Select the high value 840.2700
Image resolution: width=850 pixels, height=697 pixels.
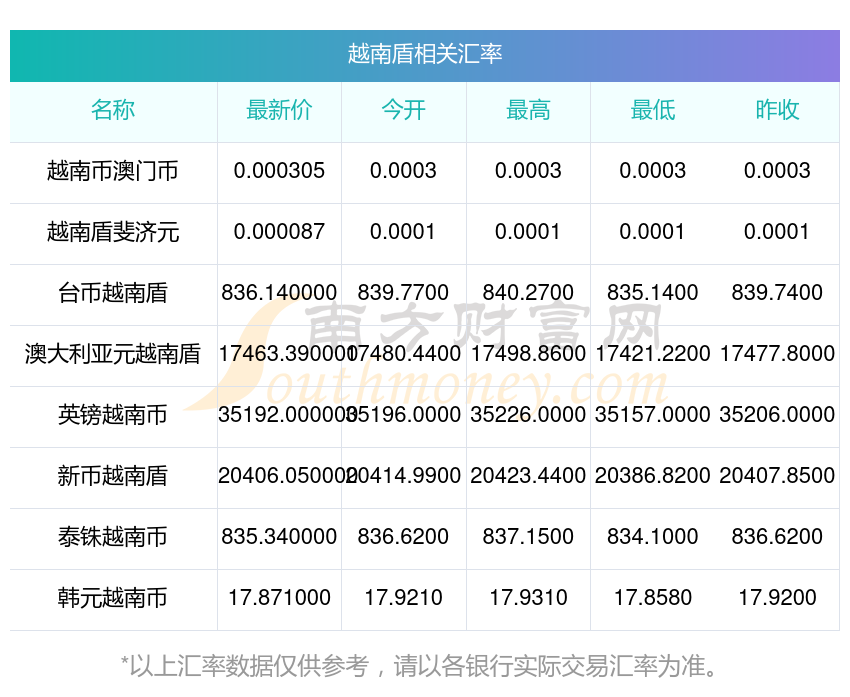pos(528,293)
